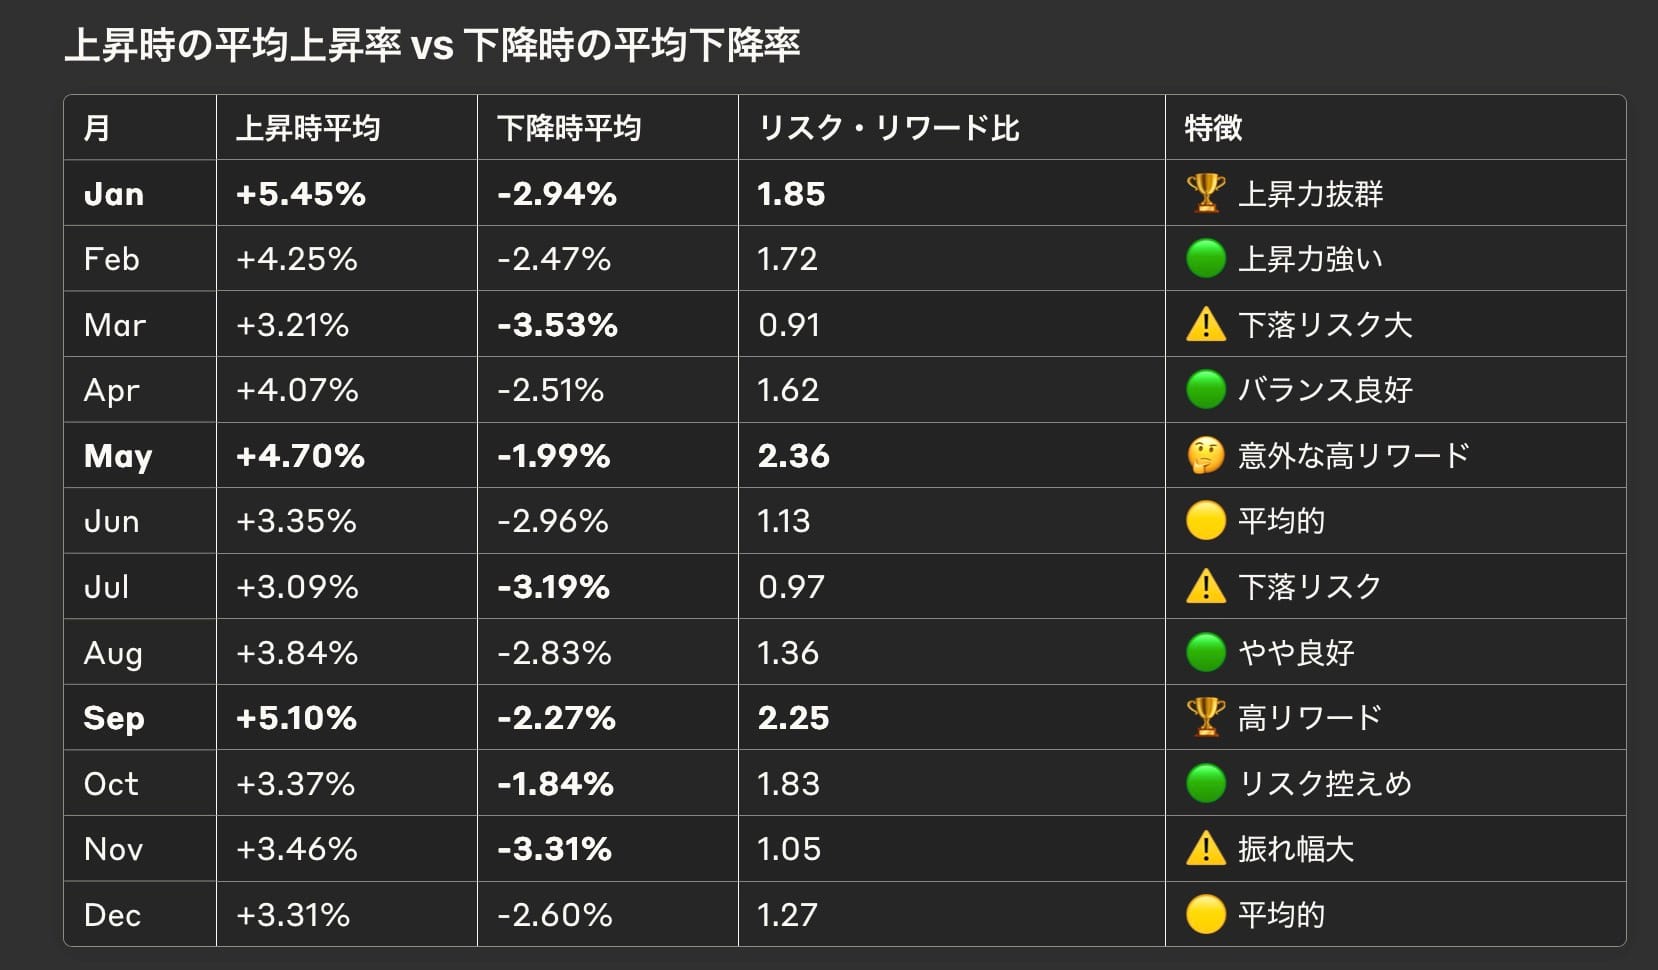1658x970 pixels.
Task: Click the warning icon beside 振れ幅大
Action: click(x=1205, y=849)
